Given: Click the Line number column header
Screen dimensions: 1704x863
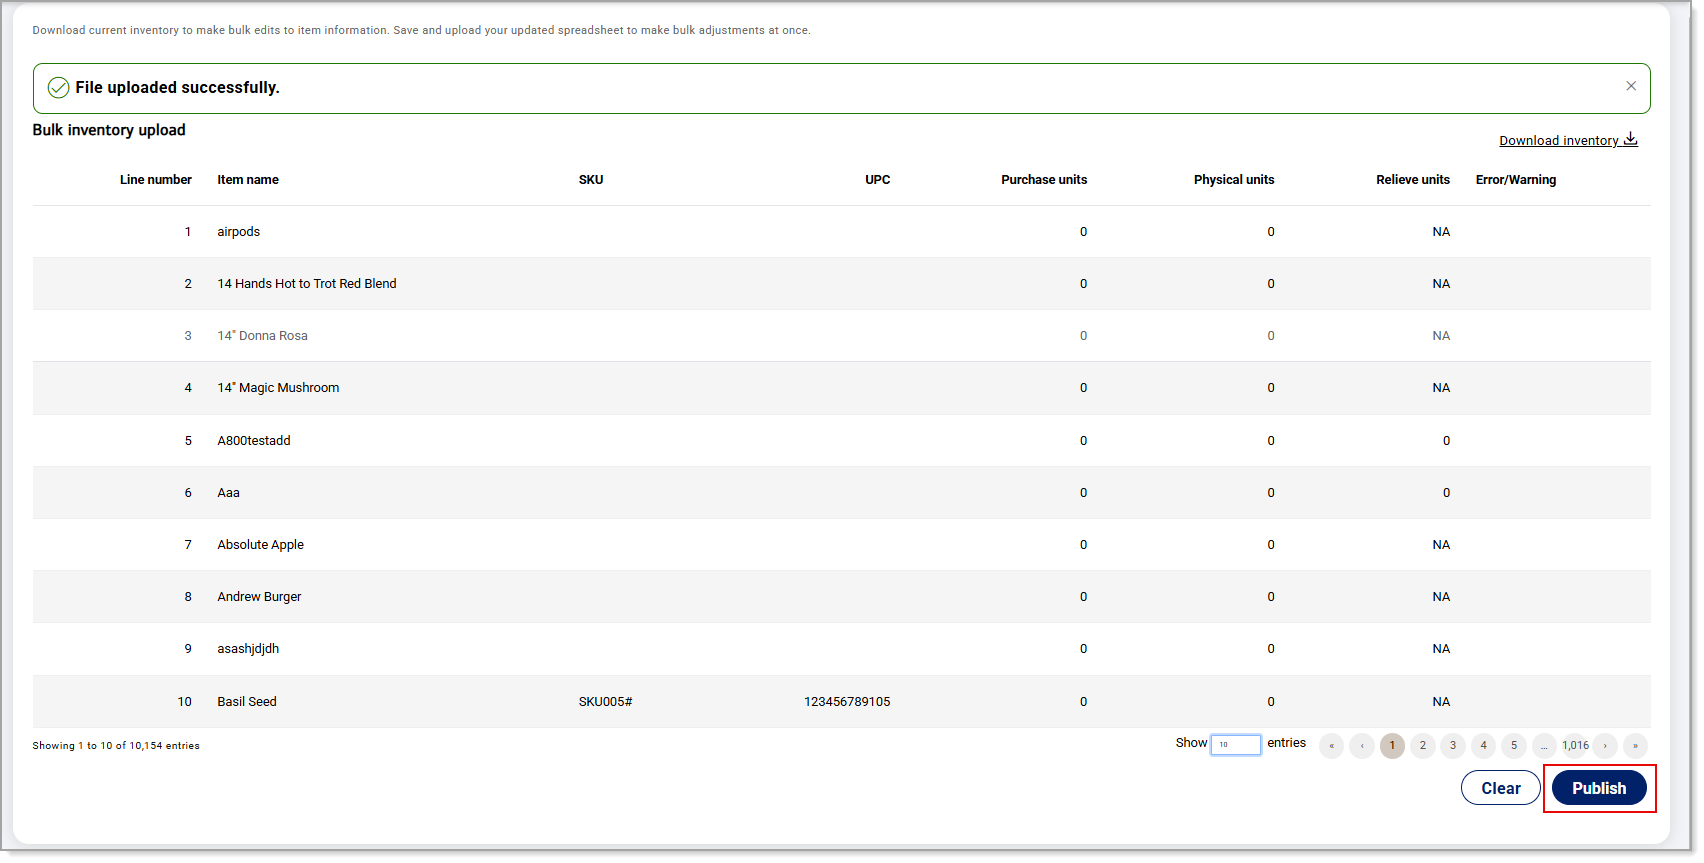Looking at the screenshot, I should 156,180.
